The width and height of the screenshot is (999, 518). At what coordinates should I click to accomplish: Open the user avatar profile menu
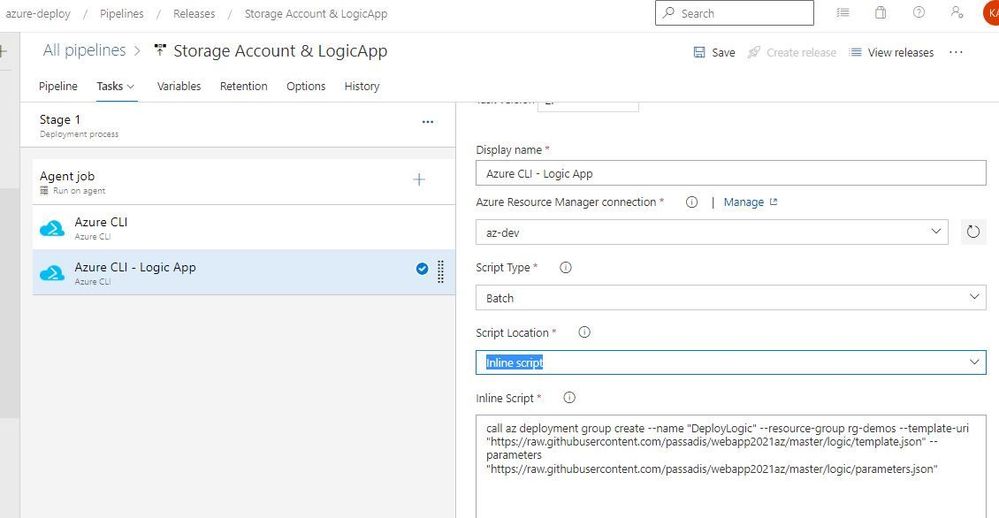(991, 13)
